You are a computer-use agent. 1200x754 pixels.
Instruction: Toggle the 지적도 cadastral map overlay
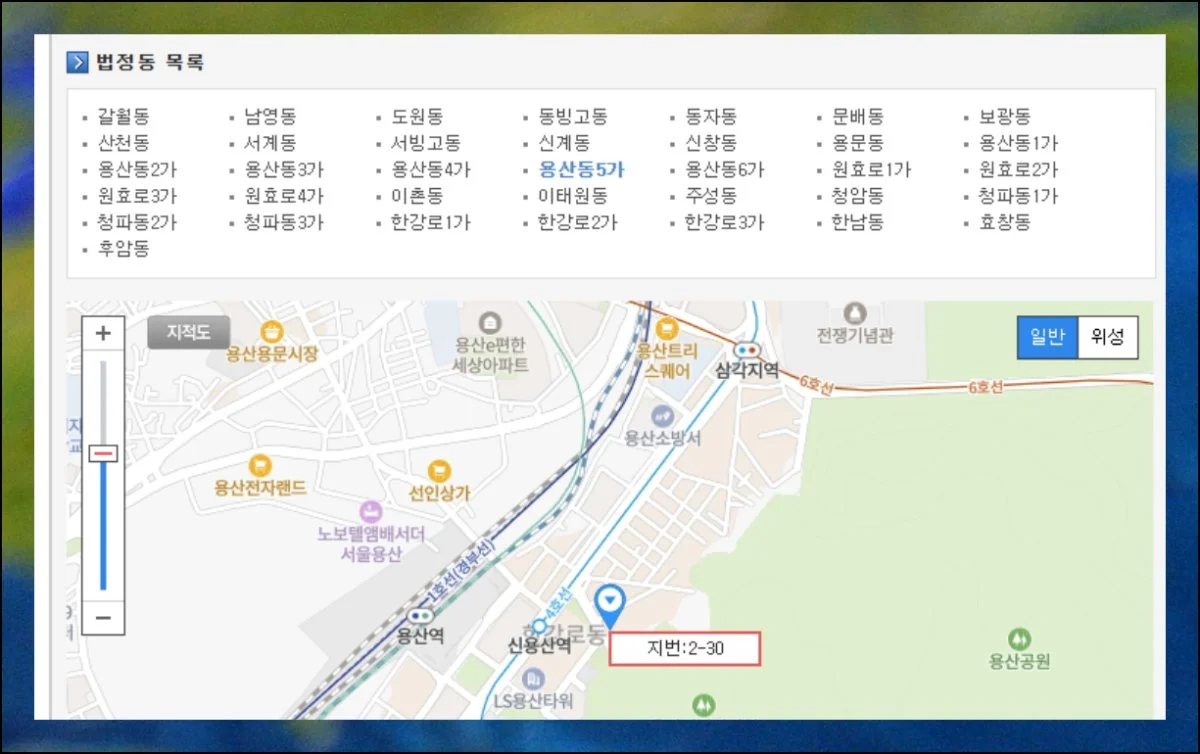pyautogui.click(x=188, y=332)
